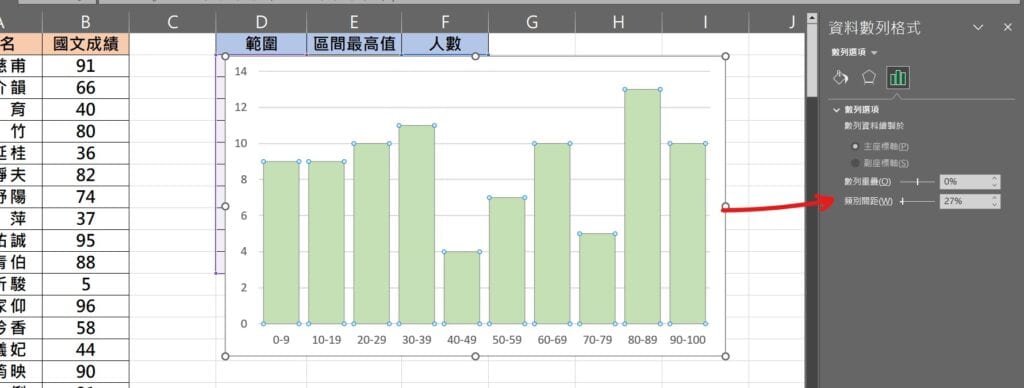Open 數列選項 dropdown below pane title

point(854,52)
